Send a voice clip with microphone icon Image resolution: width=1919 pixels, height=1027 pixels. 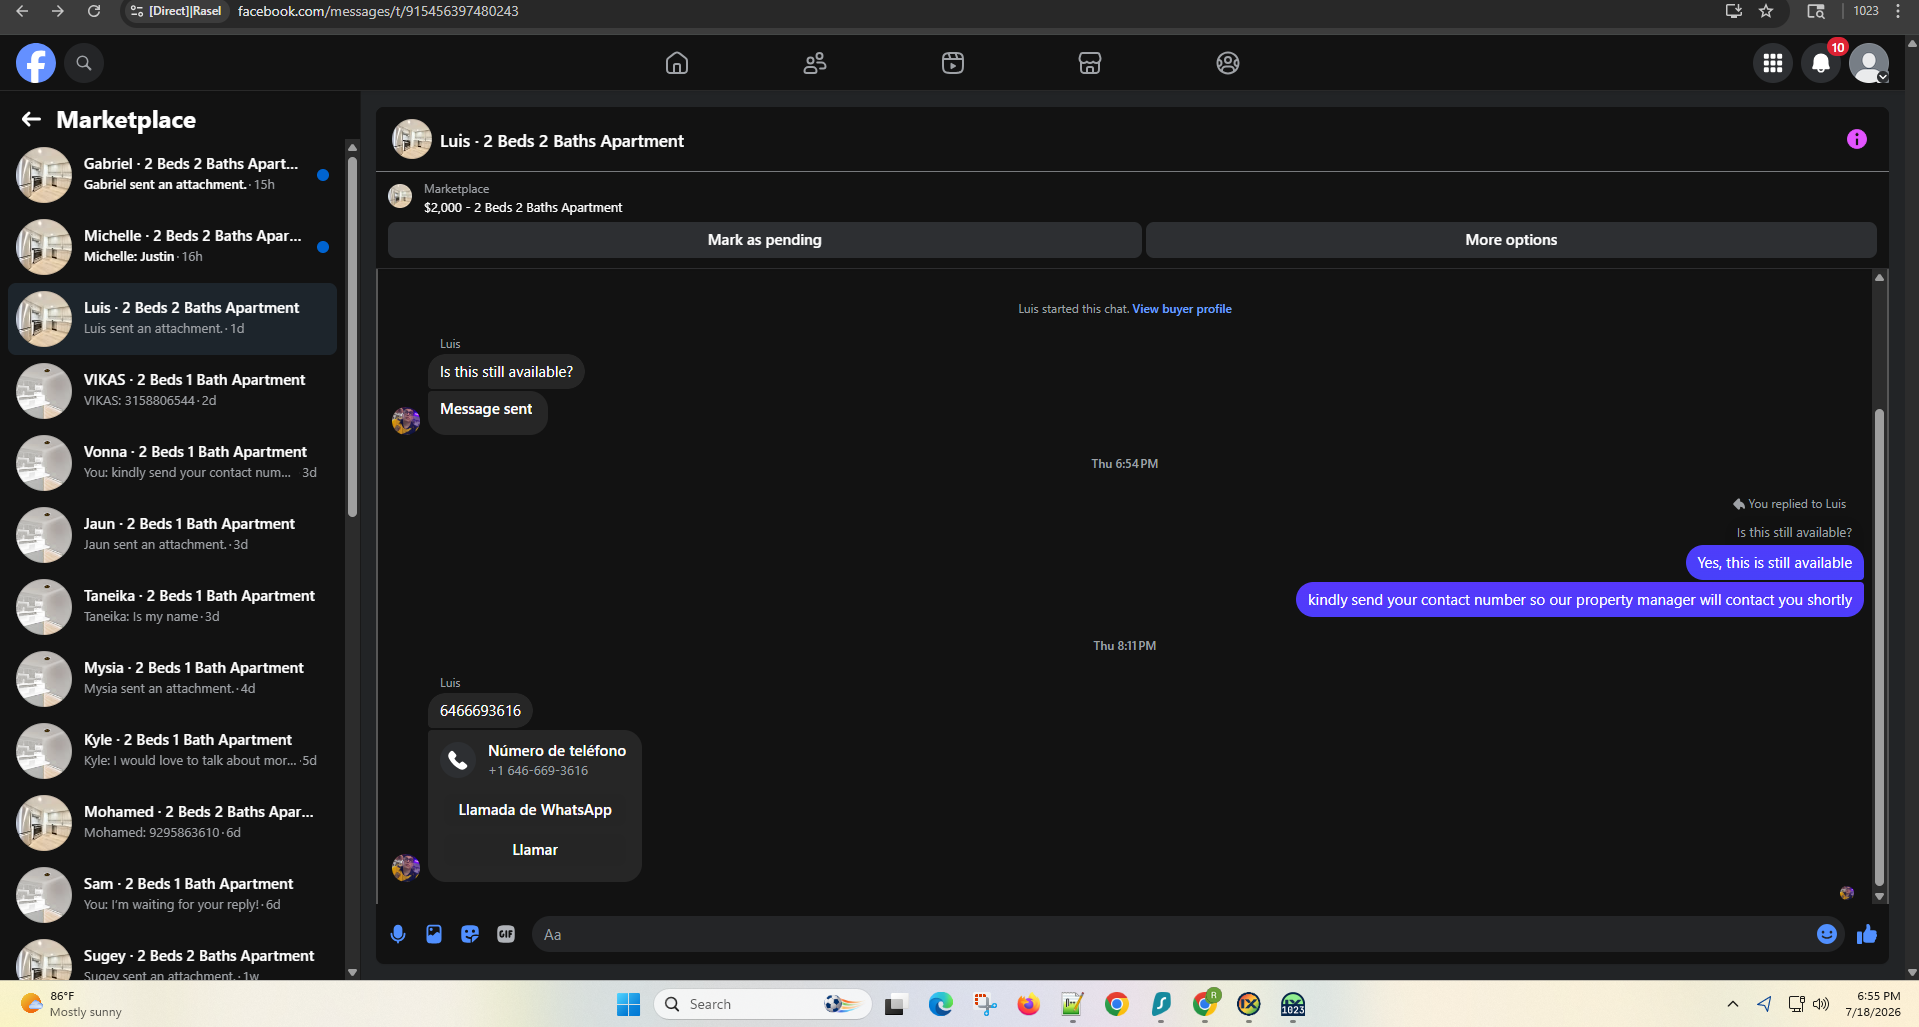pyautogui.click(x=398, y=934)
